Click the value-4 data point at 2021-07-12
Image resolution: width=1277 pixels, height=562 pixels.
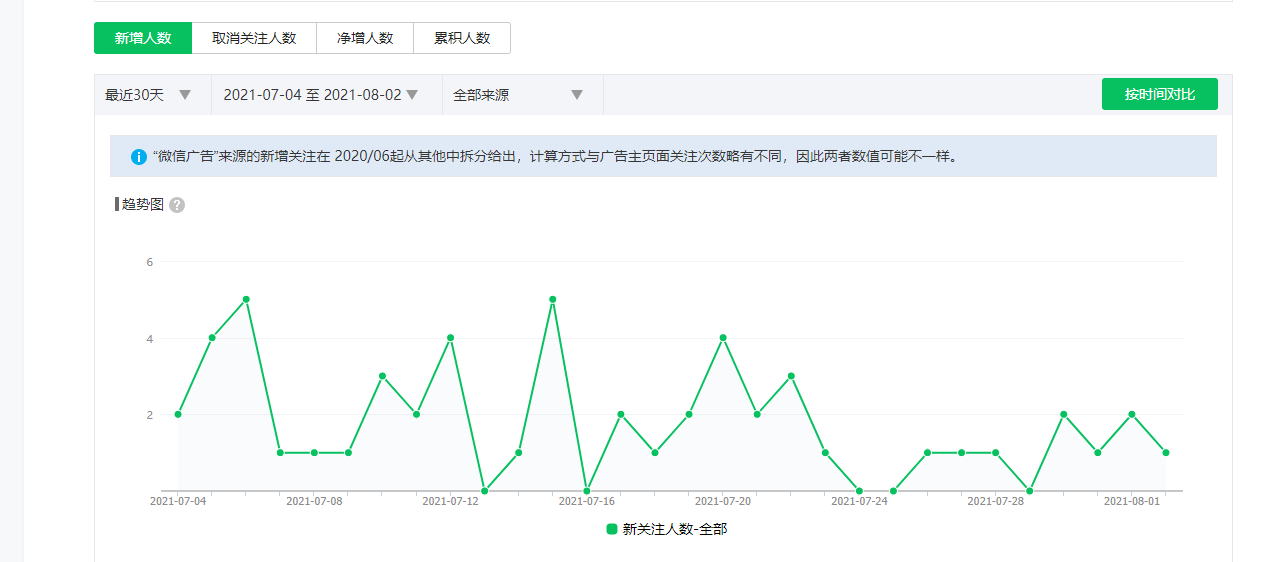pyautogui.click(x=451, y=338)
